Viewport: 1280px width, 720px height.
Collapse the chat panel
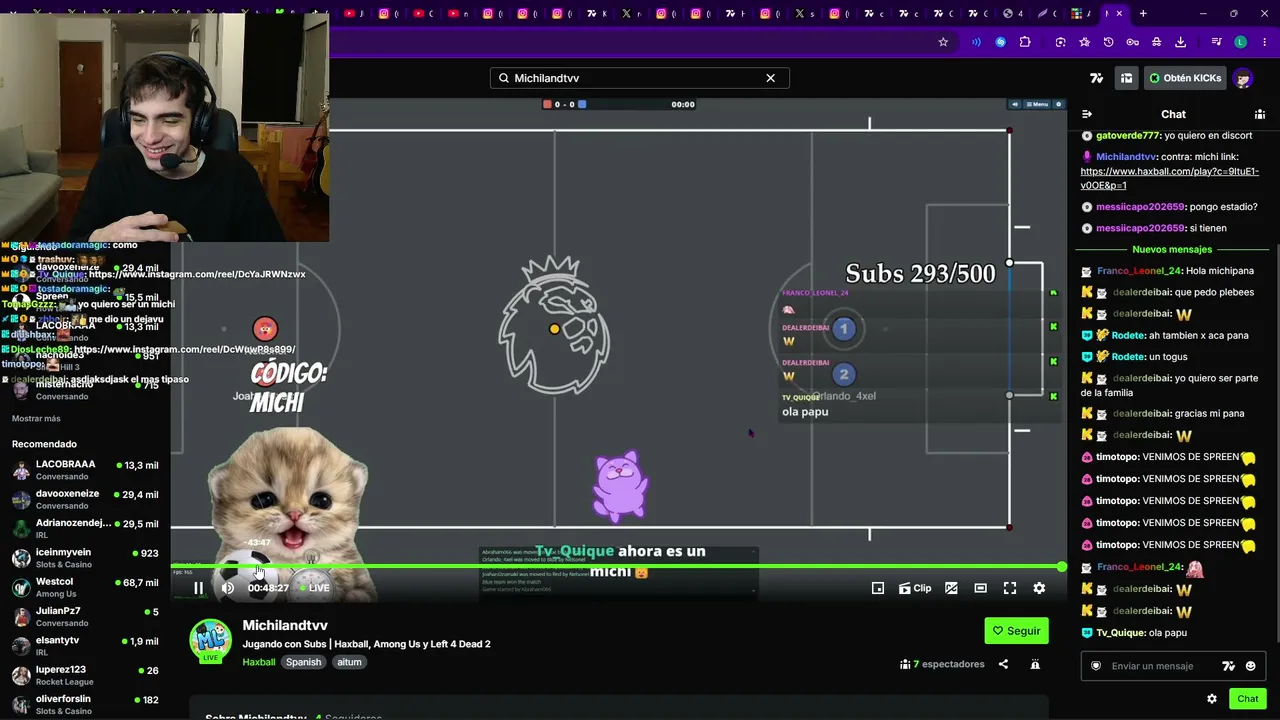coord(1087,114)
